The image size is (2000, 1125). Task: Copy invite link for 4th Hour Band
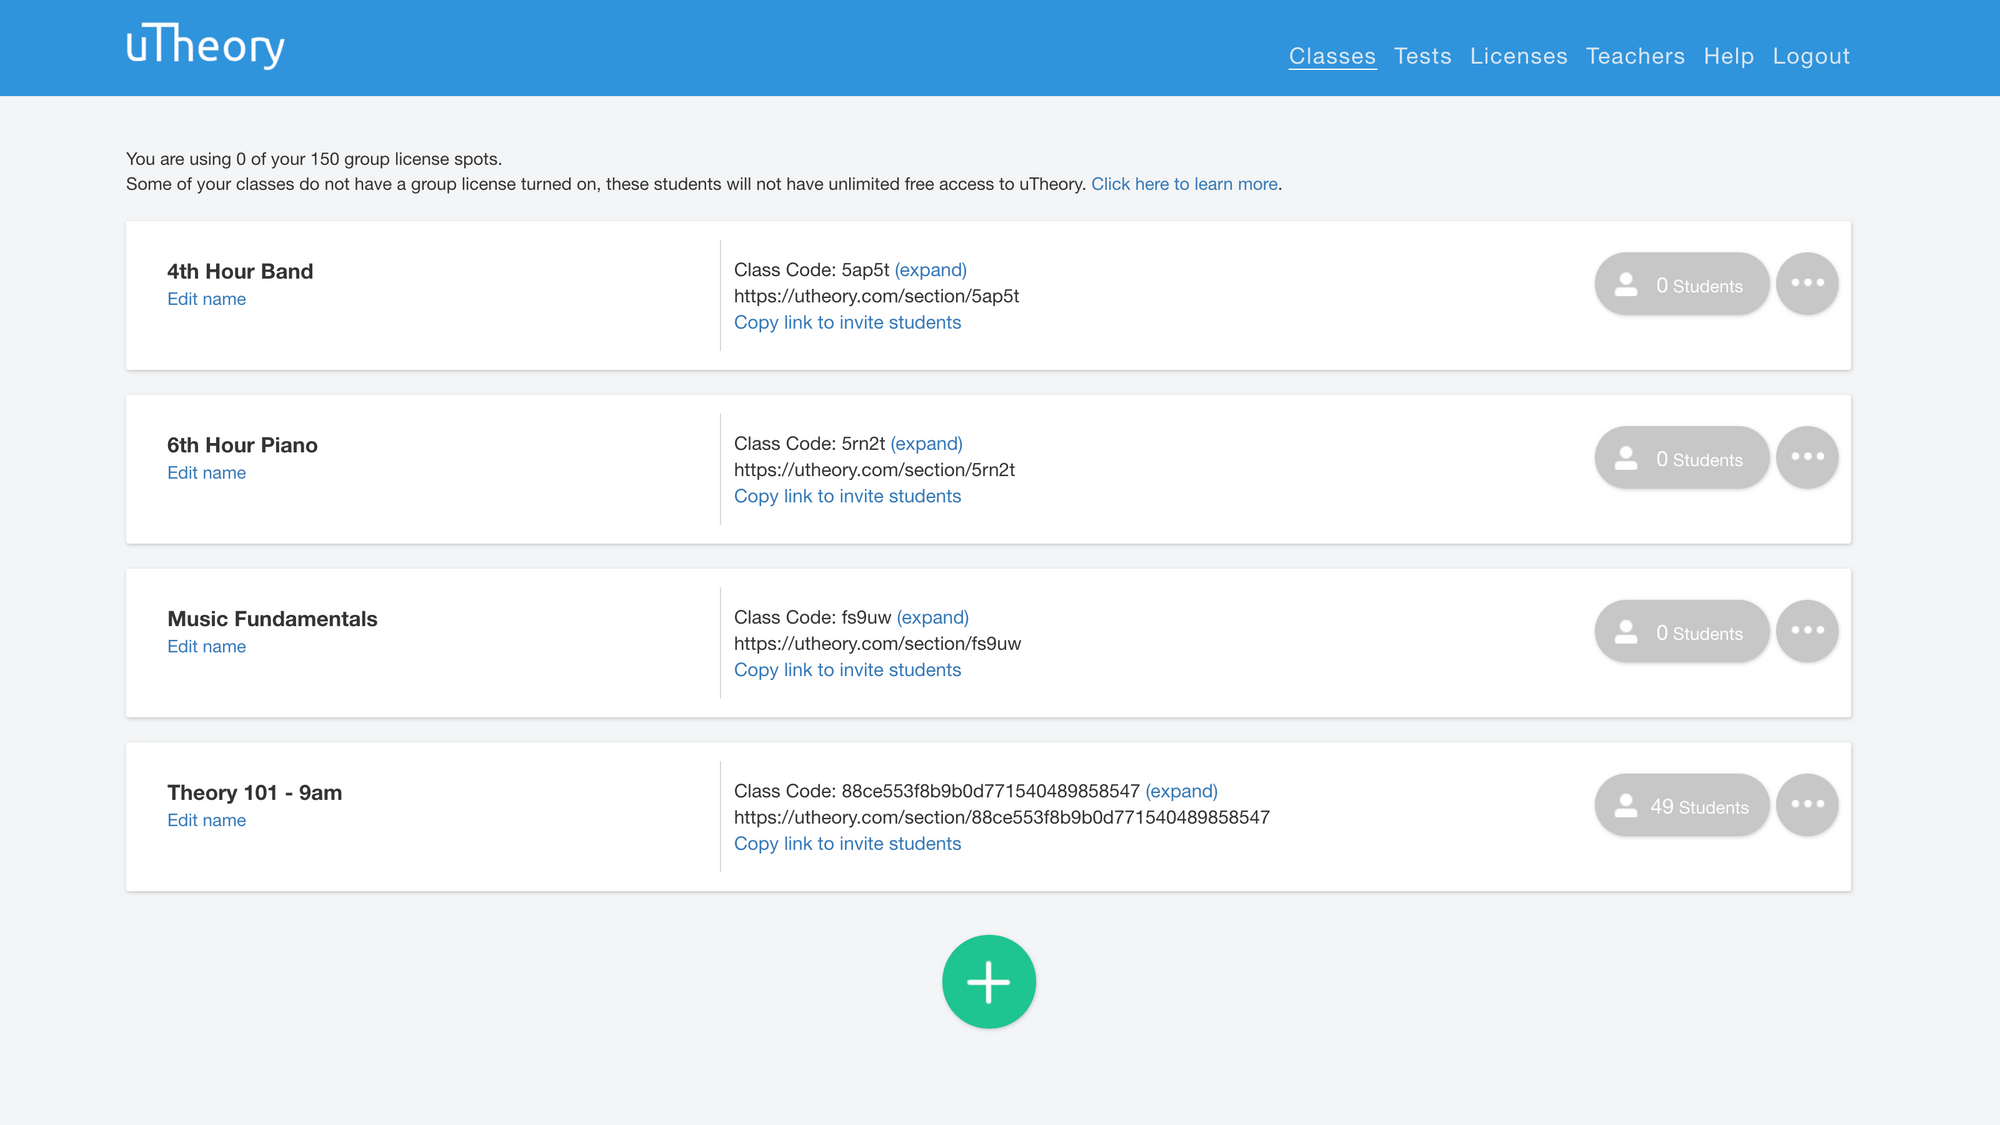click(847, 323)
